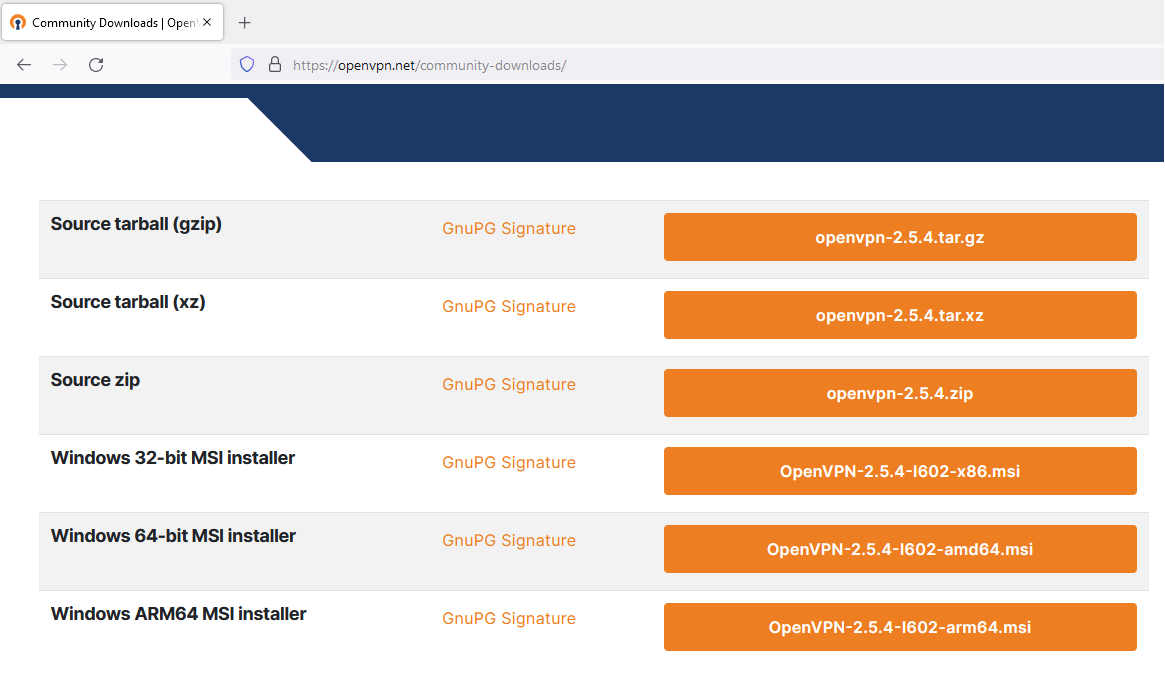1165x680 pixels.
Task: Close the Community Downloads tab
Action: tap(207, 22)
